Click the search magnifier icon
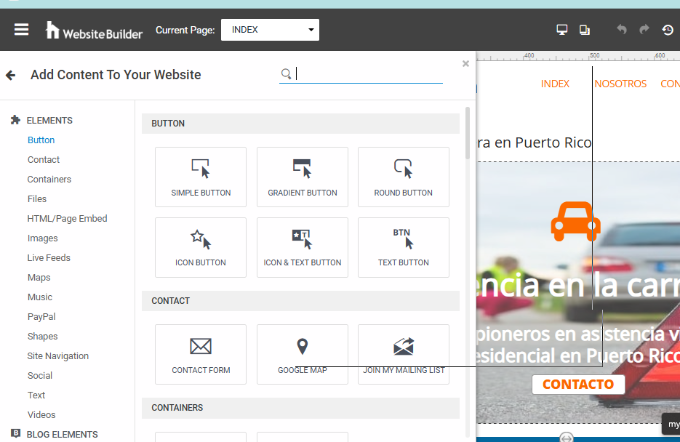This screenshot has width=680, height=442. click(x=286, y=74)
